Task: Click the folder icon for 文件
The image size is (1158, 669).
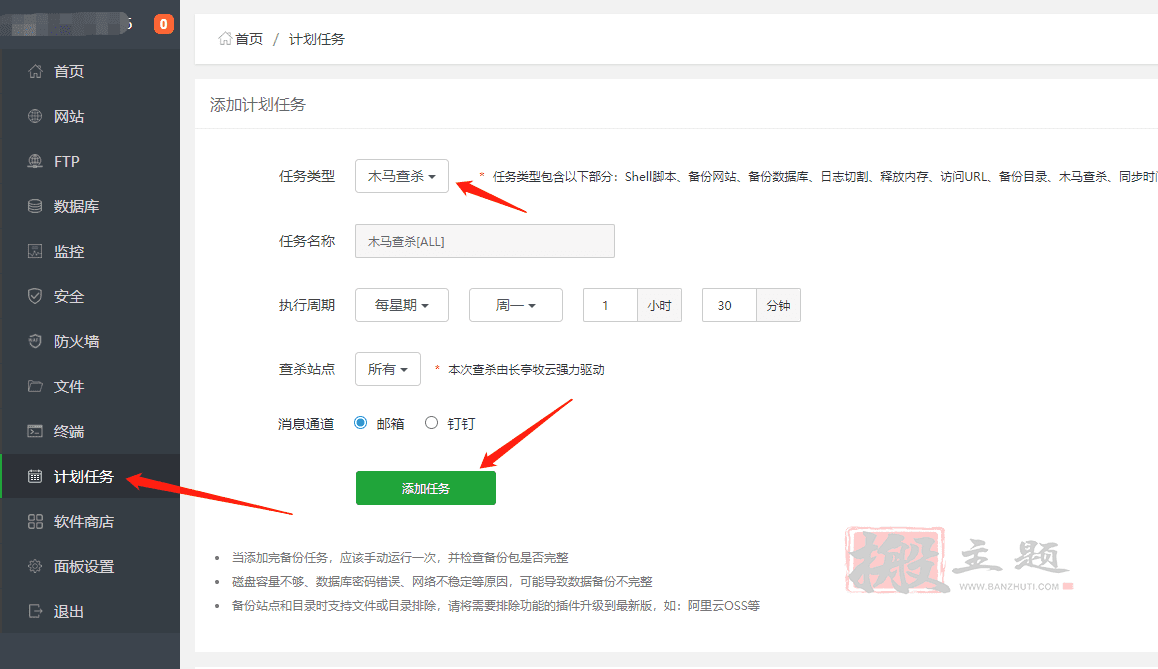Action: pyautogui.click(x=35, y=386)
